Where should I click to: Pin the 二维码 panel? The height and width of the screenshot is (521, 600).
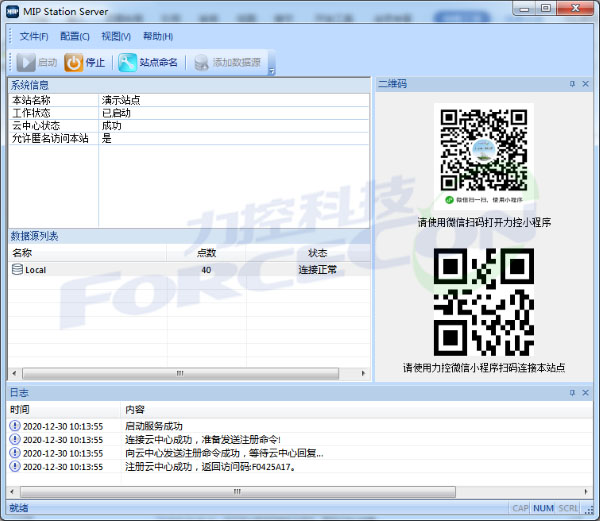(x=572, y=84)
